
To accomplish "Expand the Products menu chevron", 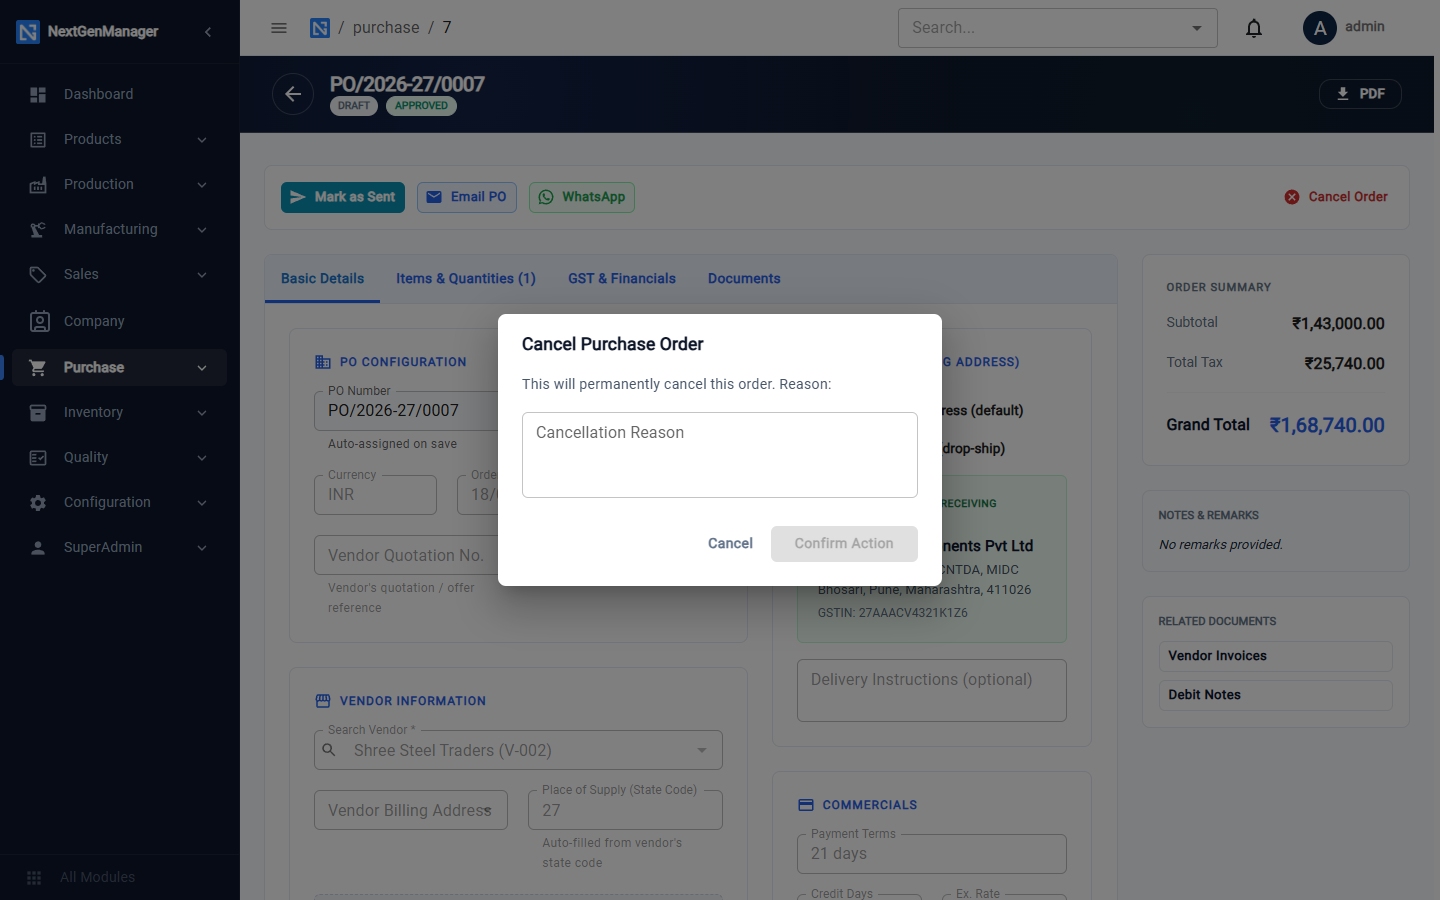I will click(x=202, y=140).
